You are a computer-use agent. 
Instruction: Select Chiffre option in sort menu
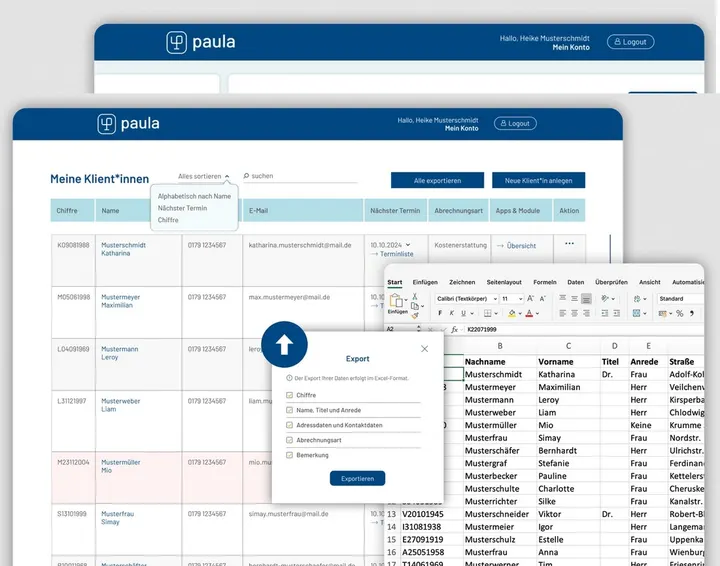point(168,220)
